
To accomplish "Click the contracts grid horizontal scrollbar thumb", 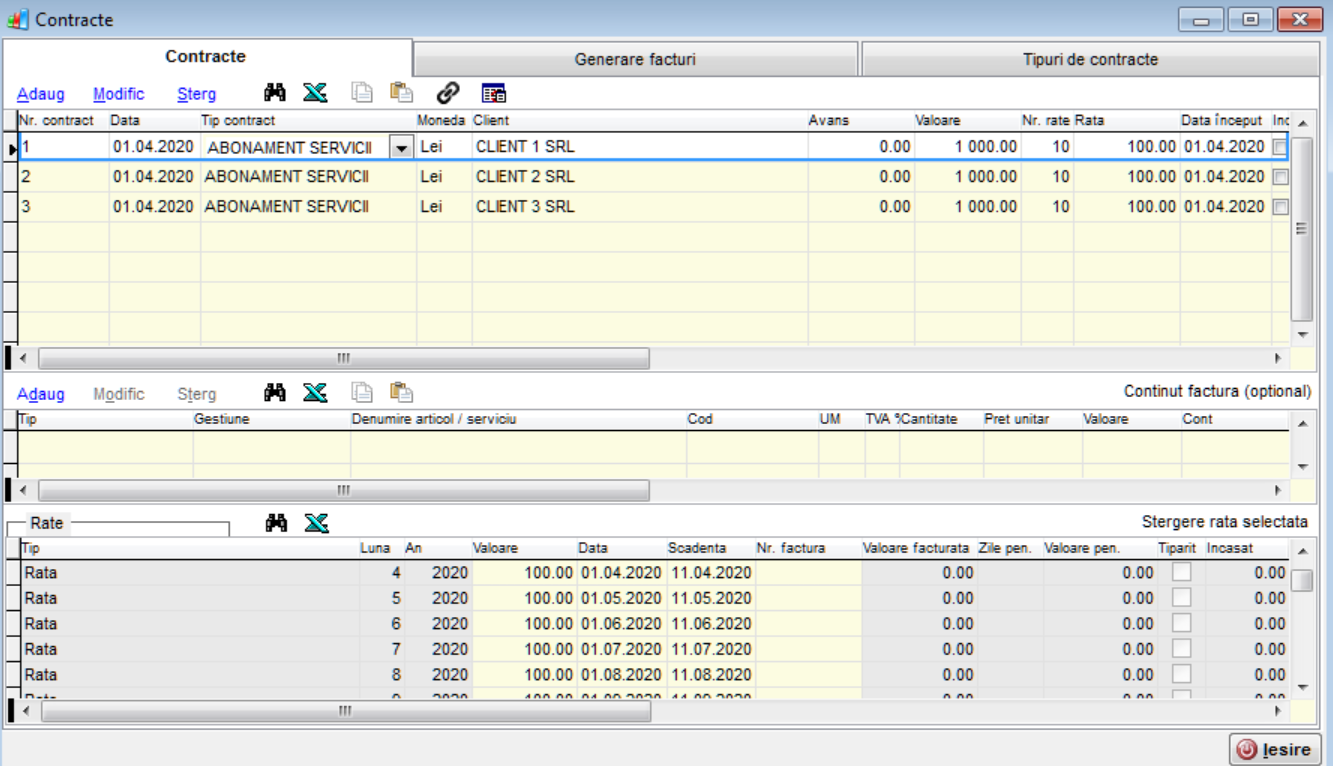I will coord(343,358).
